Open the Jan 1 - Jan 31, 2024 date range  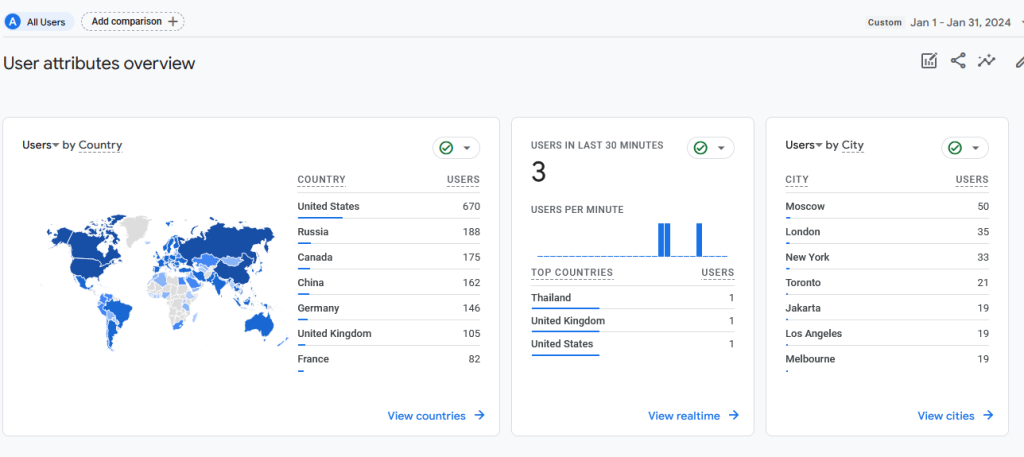961,22
